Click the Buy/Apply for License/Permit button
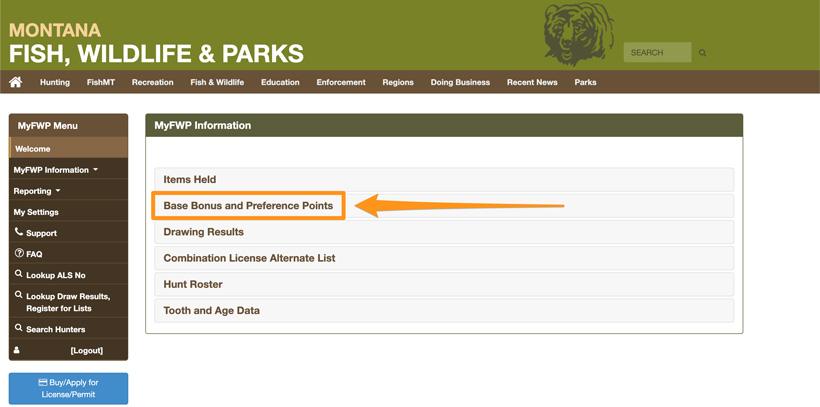The width and height of the screenshot is (820, 407). 69,388
